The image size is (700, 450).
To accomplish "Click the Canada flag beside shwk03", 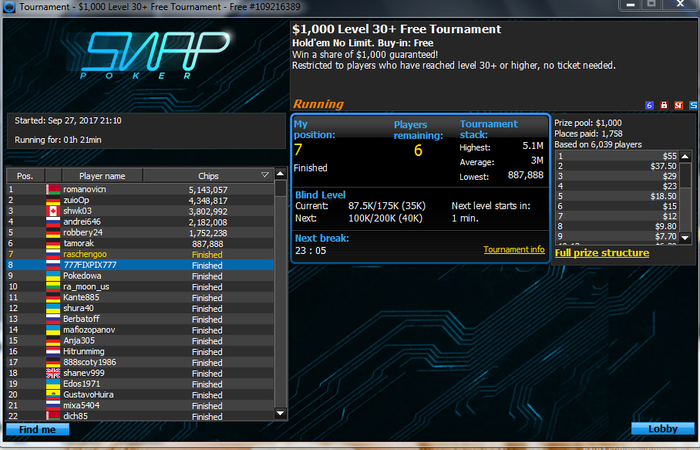I will 53,211.
